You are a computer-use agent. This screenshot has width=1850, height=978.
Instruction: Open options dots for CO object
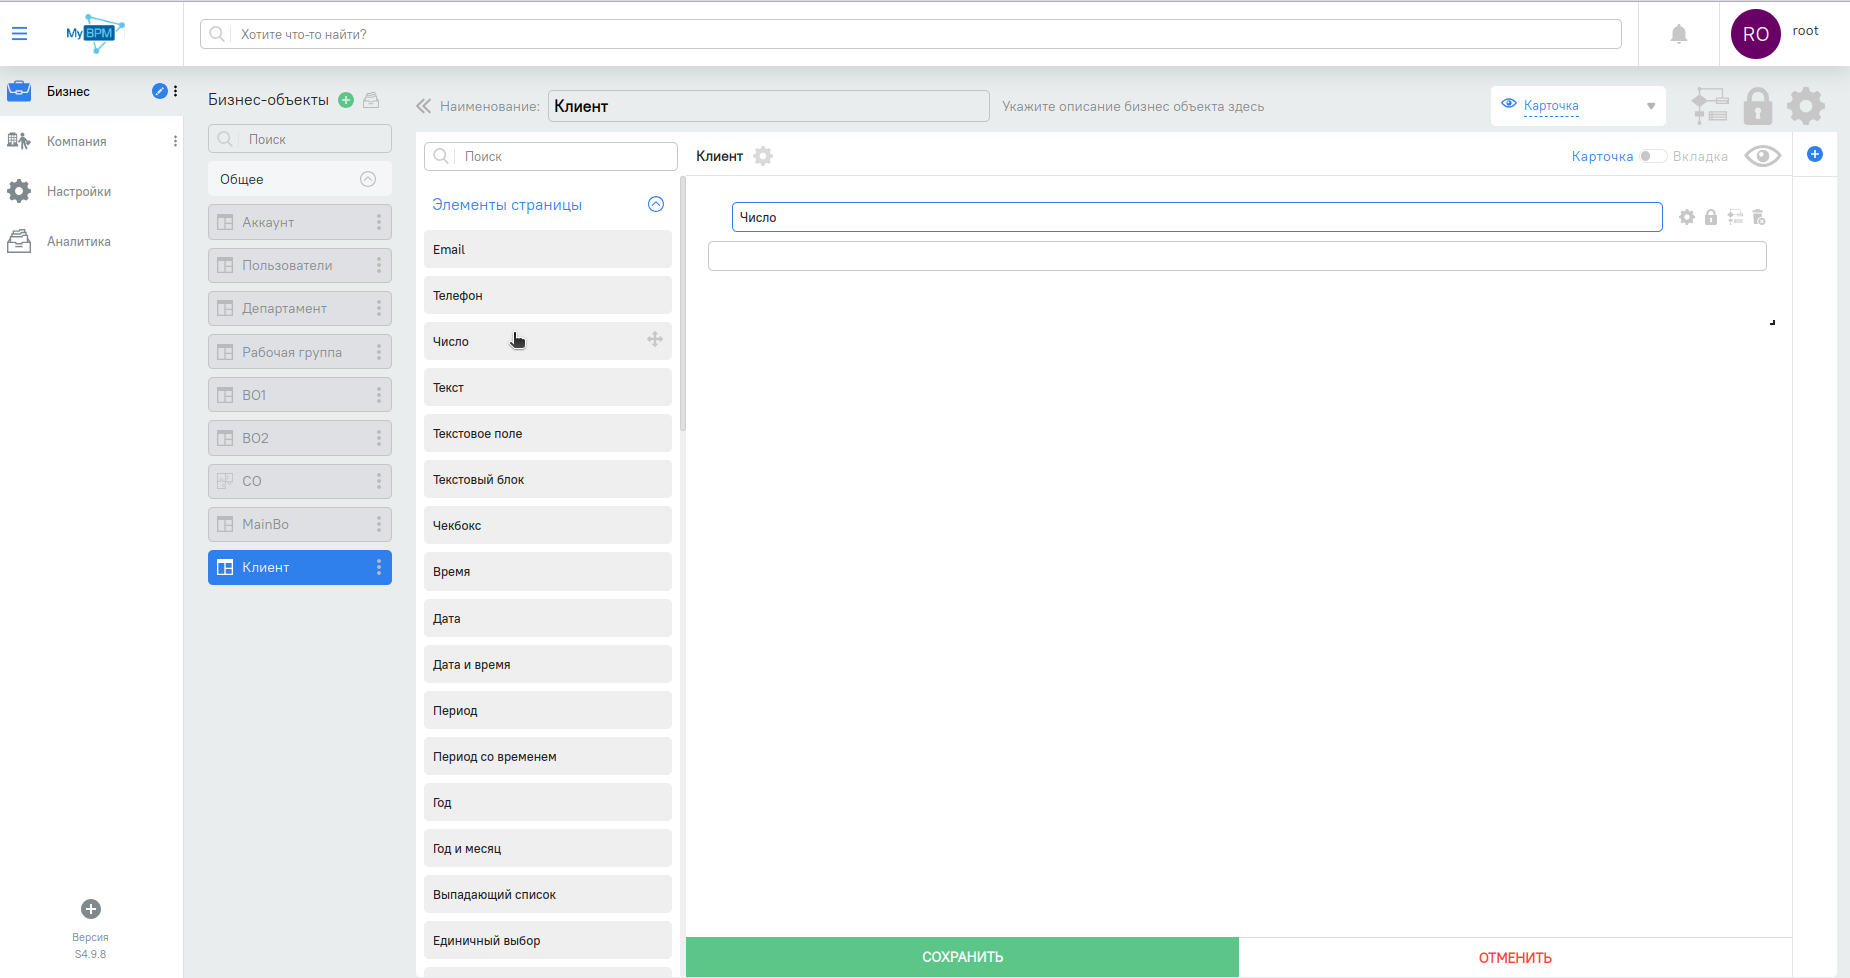point(379,481)
